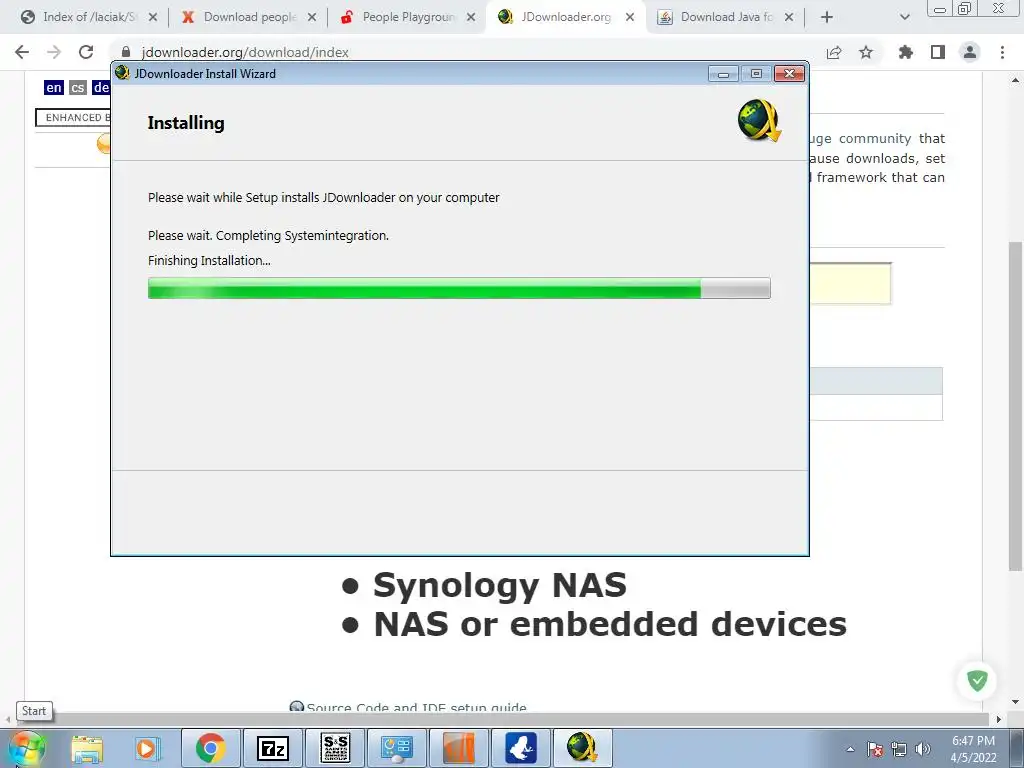Open the Chrome profile avatar
The image size is (1024, 768).
(970, 52)
